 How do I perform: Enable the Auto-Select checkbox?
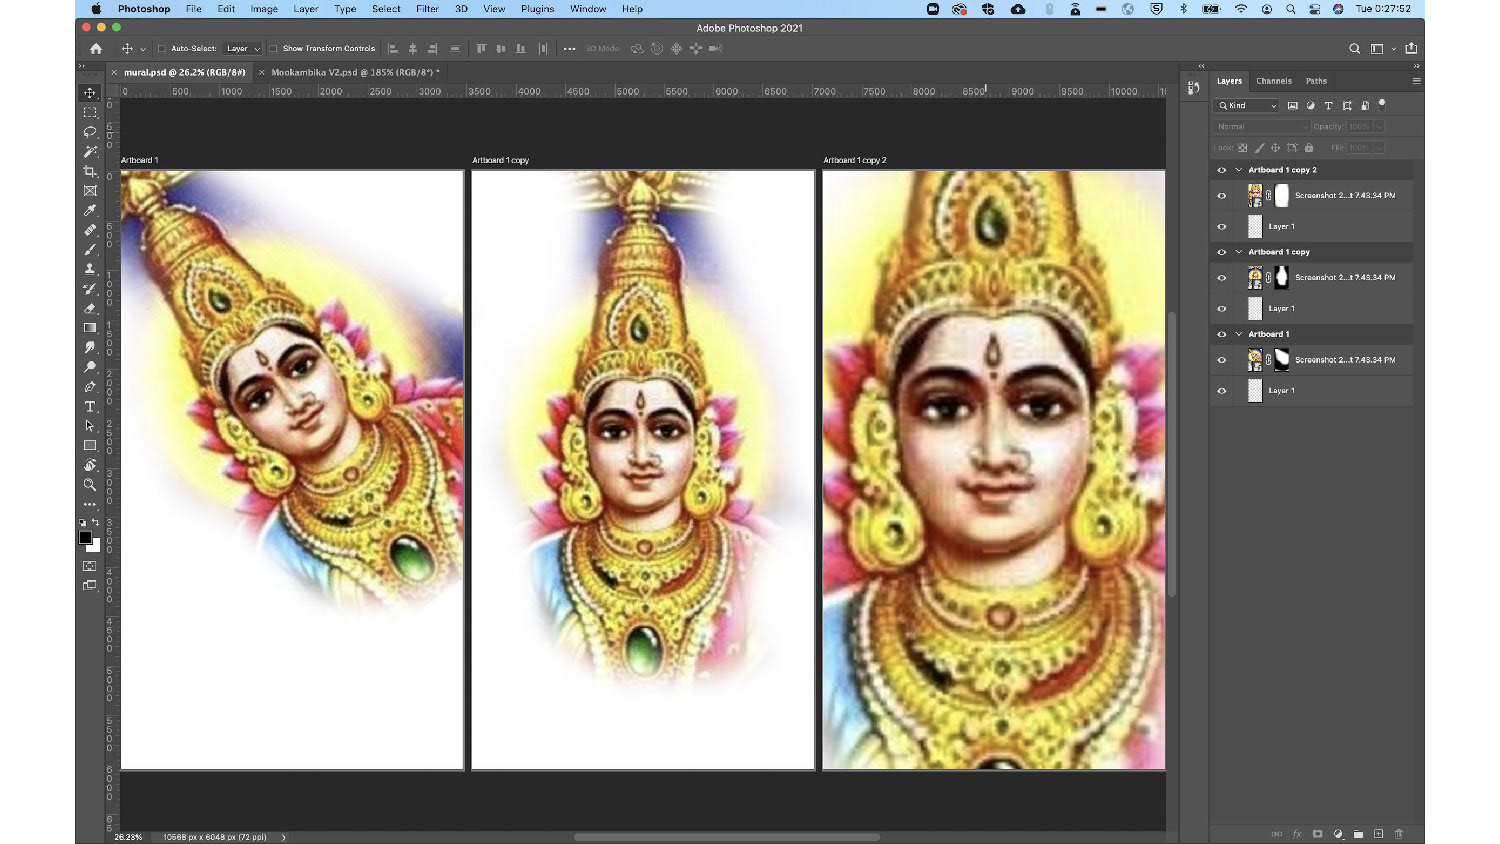tap(162, 48)
